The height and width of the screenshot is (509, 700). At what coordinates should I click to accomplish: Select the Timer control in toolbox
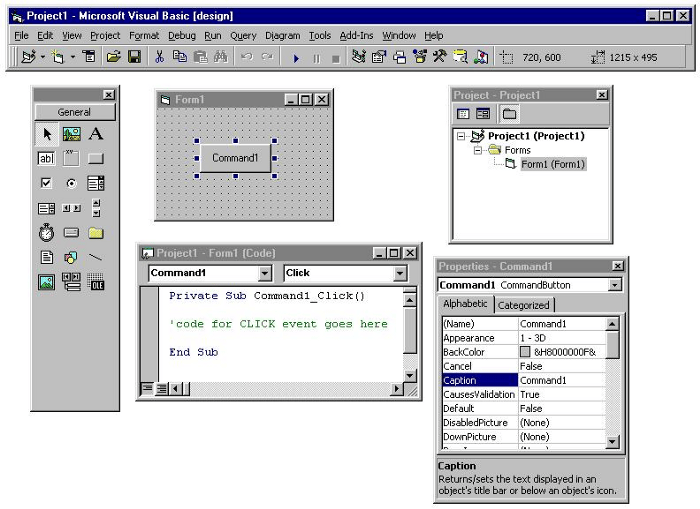pyautogui.click(x=46, y=233)
